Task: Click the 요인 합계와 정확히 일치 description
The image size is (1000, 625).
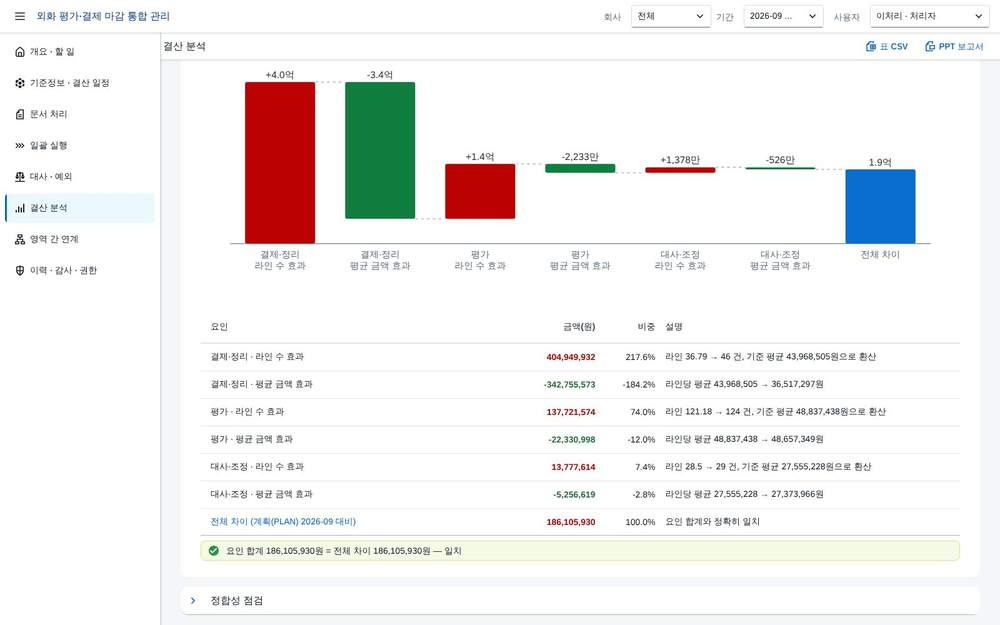Action: pyautogui.click(x=712, y=522)
